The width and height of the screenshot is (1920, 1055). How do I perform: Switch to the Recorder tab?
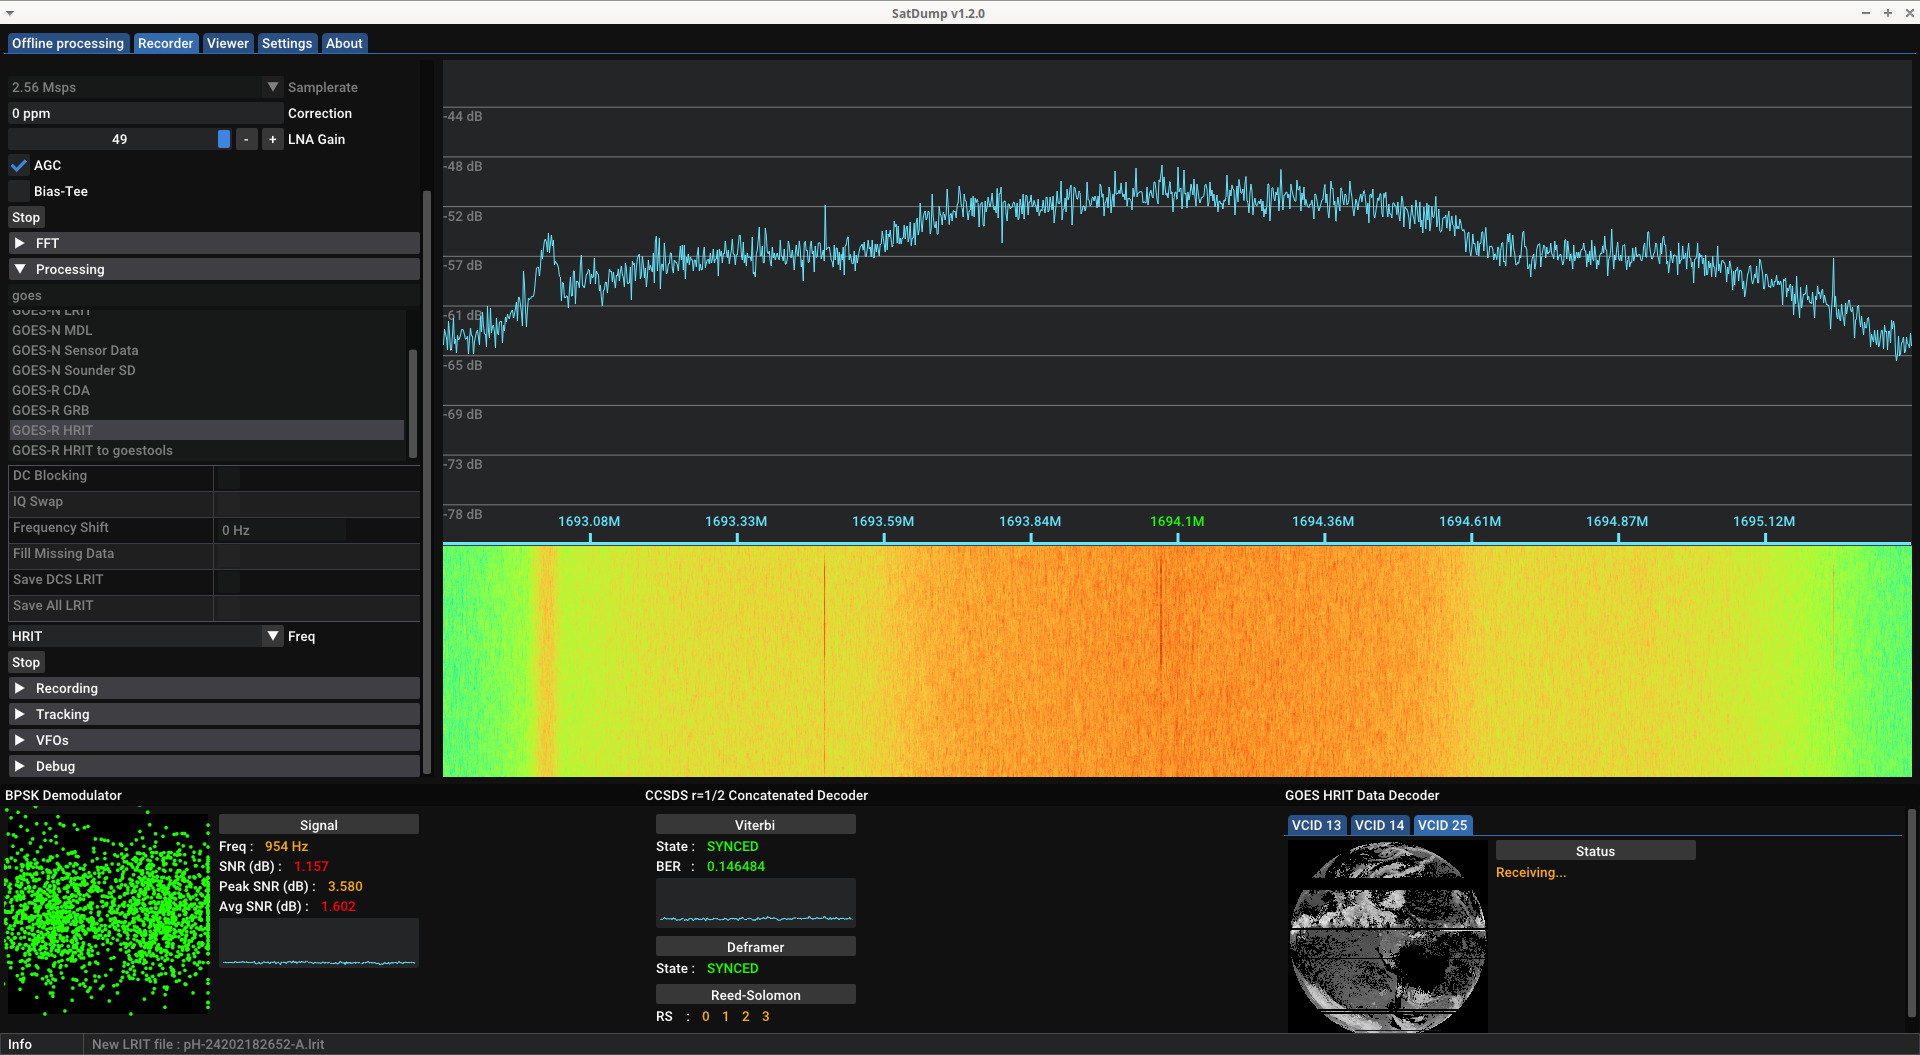(165, 43)
